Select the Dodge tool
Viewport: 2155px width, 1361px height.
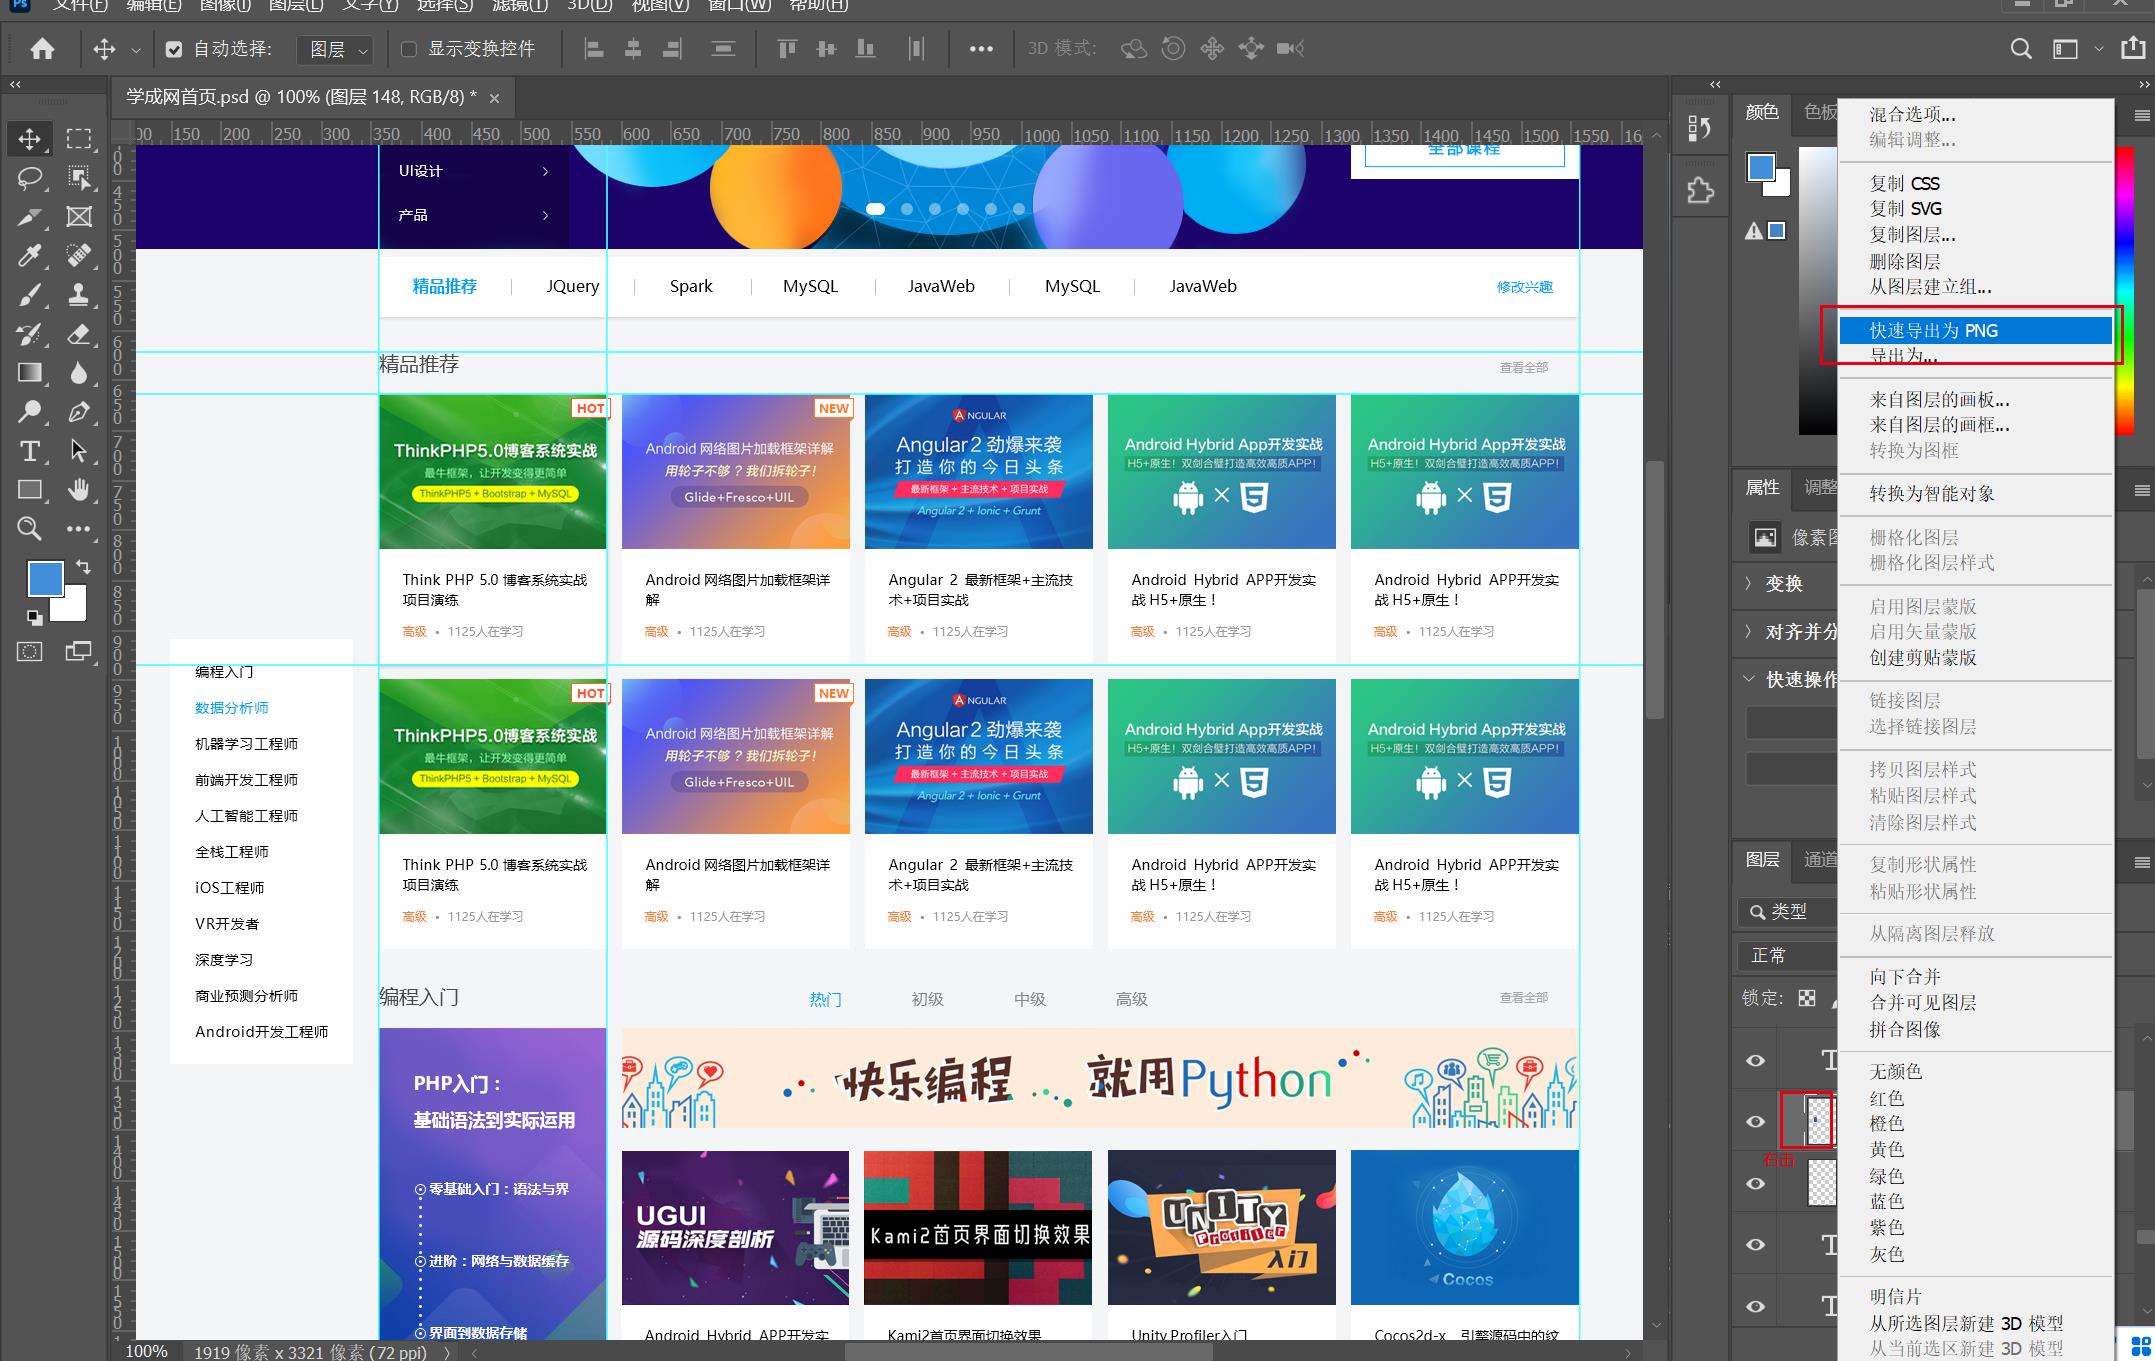tap(30, 411)
